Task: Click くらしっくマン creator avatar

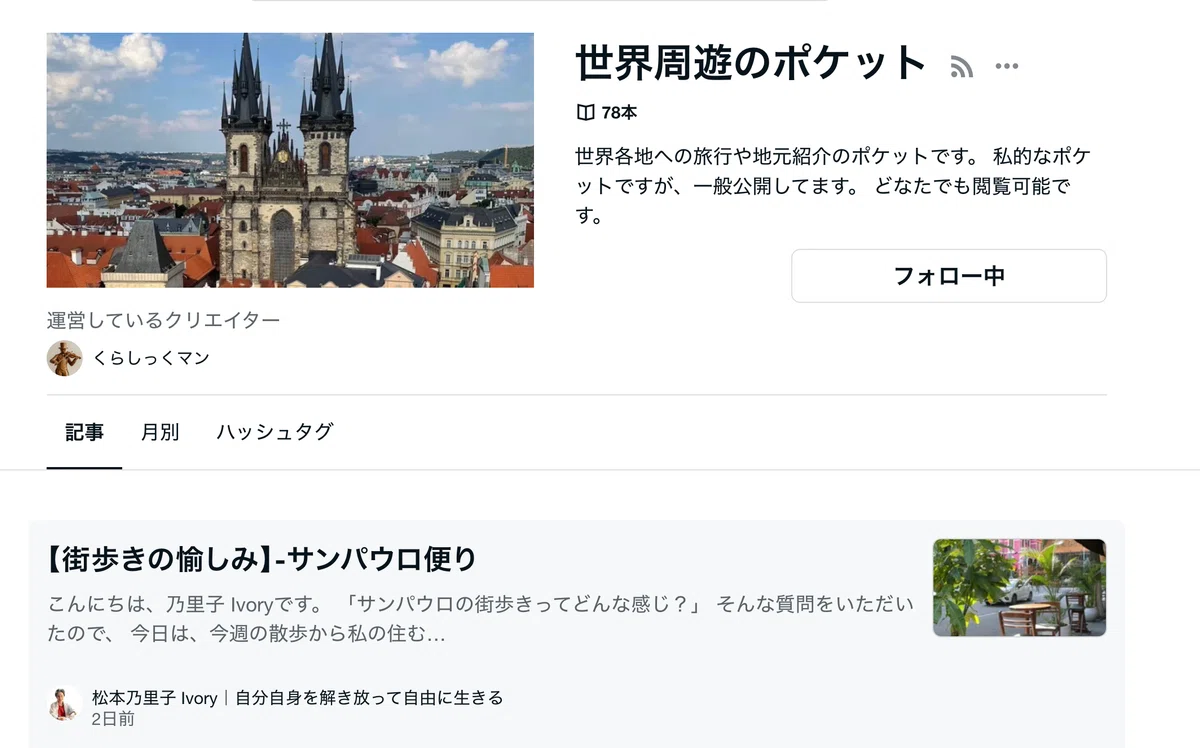Action: pos(64,358)
